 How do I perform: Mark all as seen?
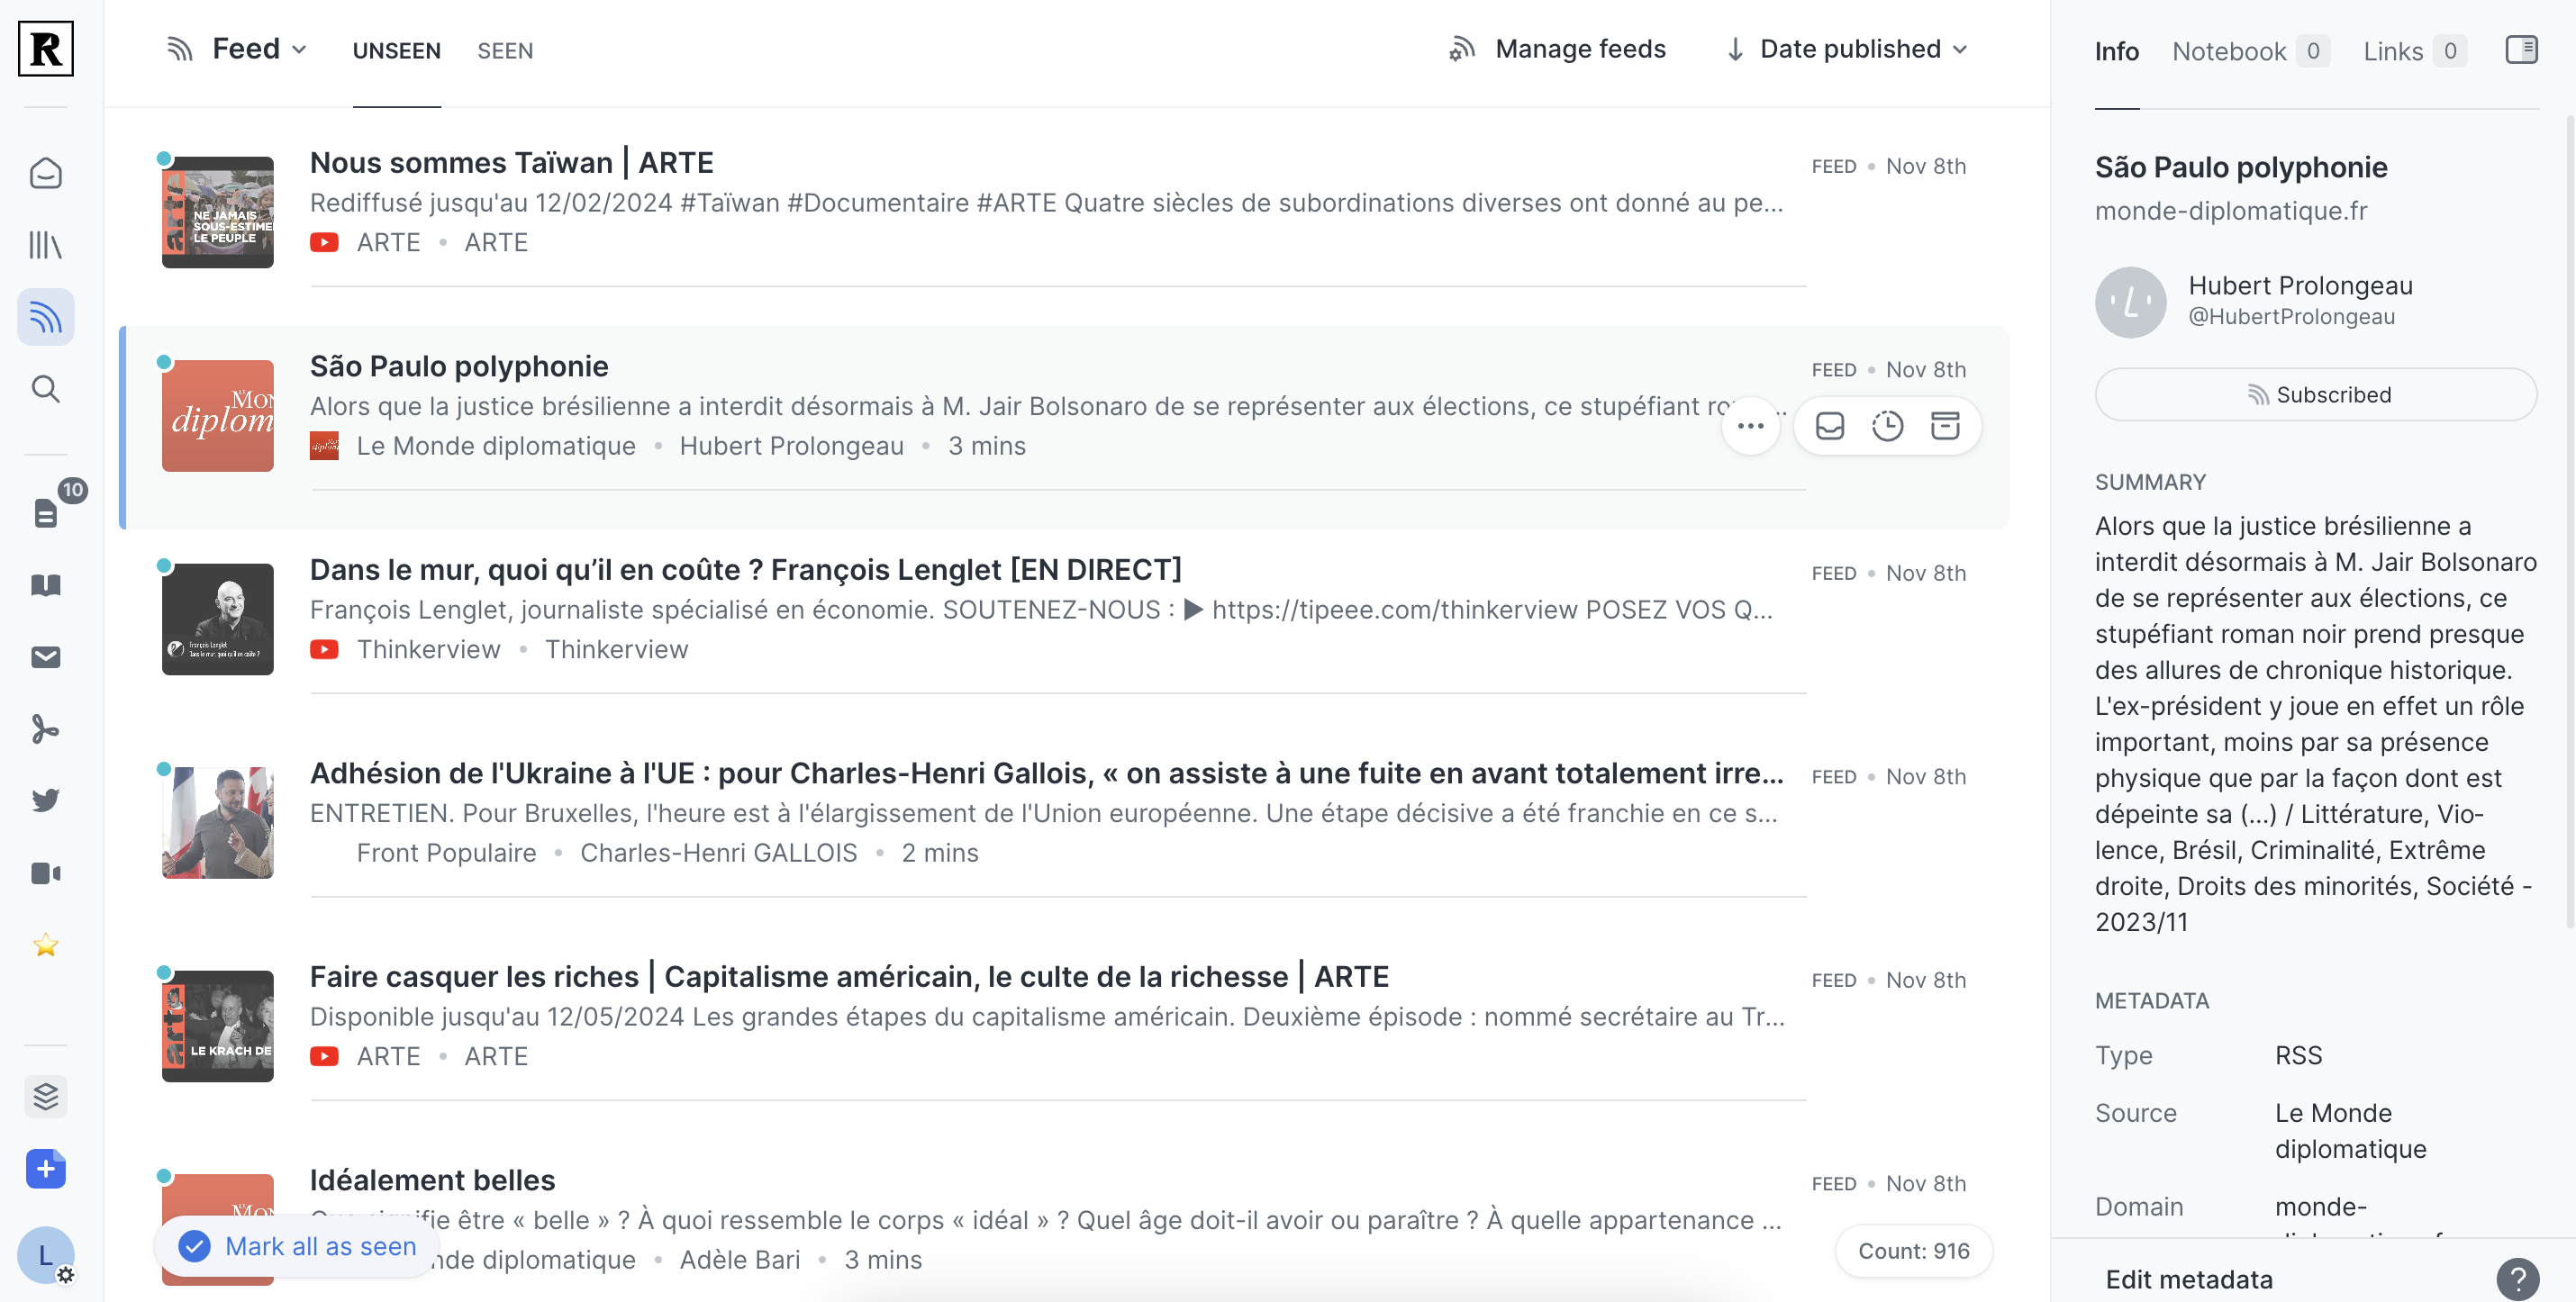(x=297, y=1246)
